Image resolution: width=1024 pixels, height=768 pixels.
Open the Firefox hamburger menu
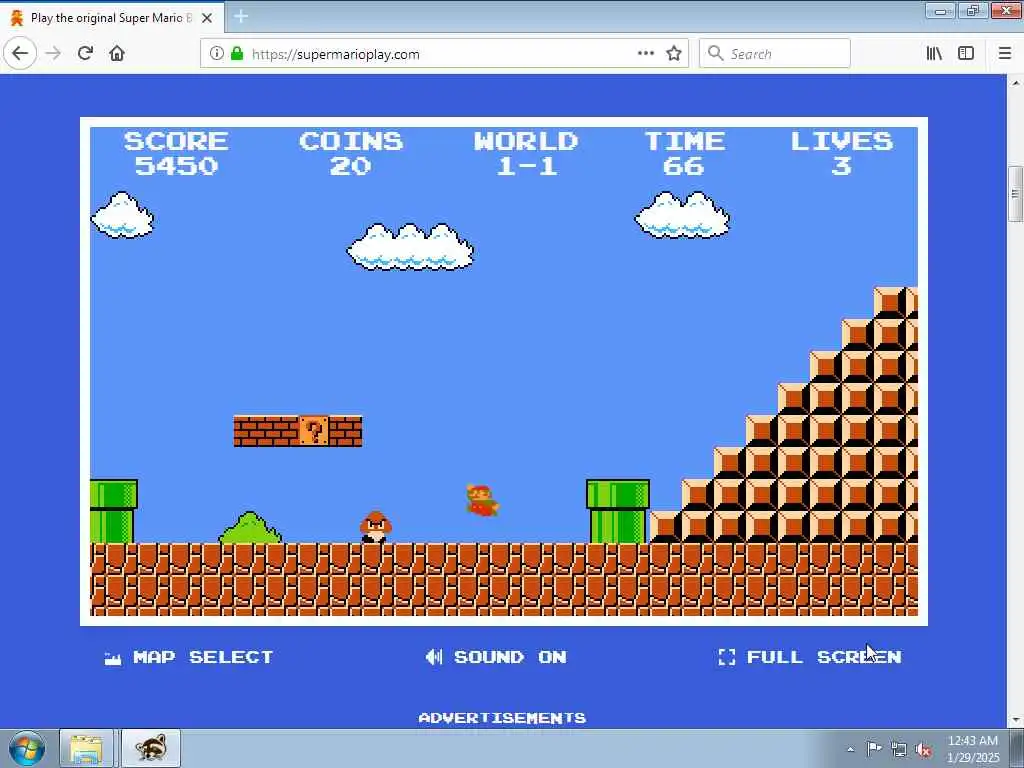tap(1005, 54)
